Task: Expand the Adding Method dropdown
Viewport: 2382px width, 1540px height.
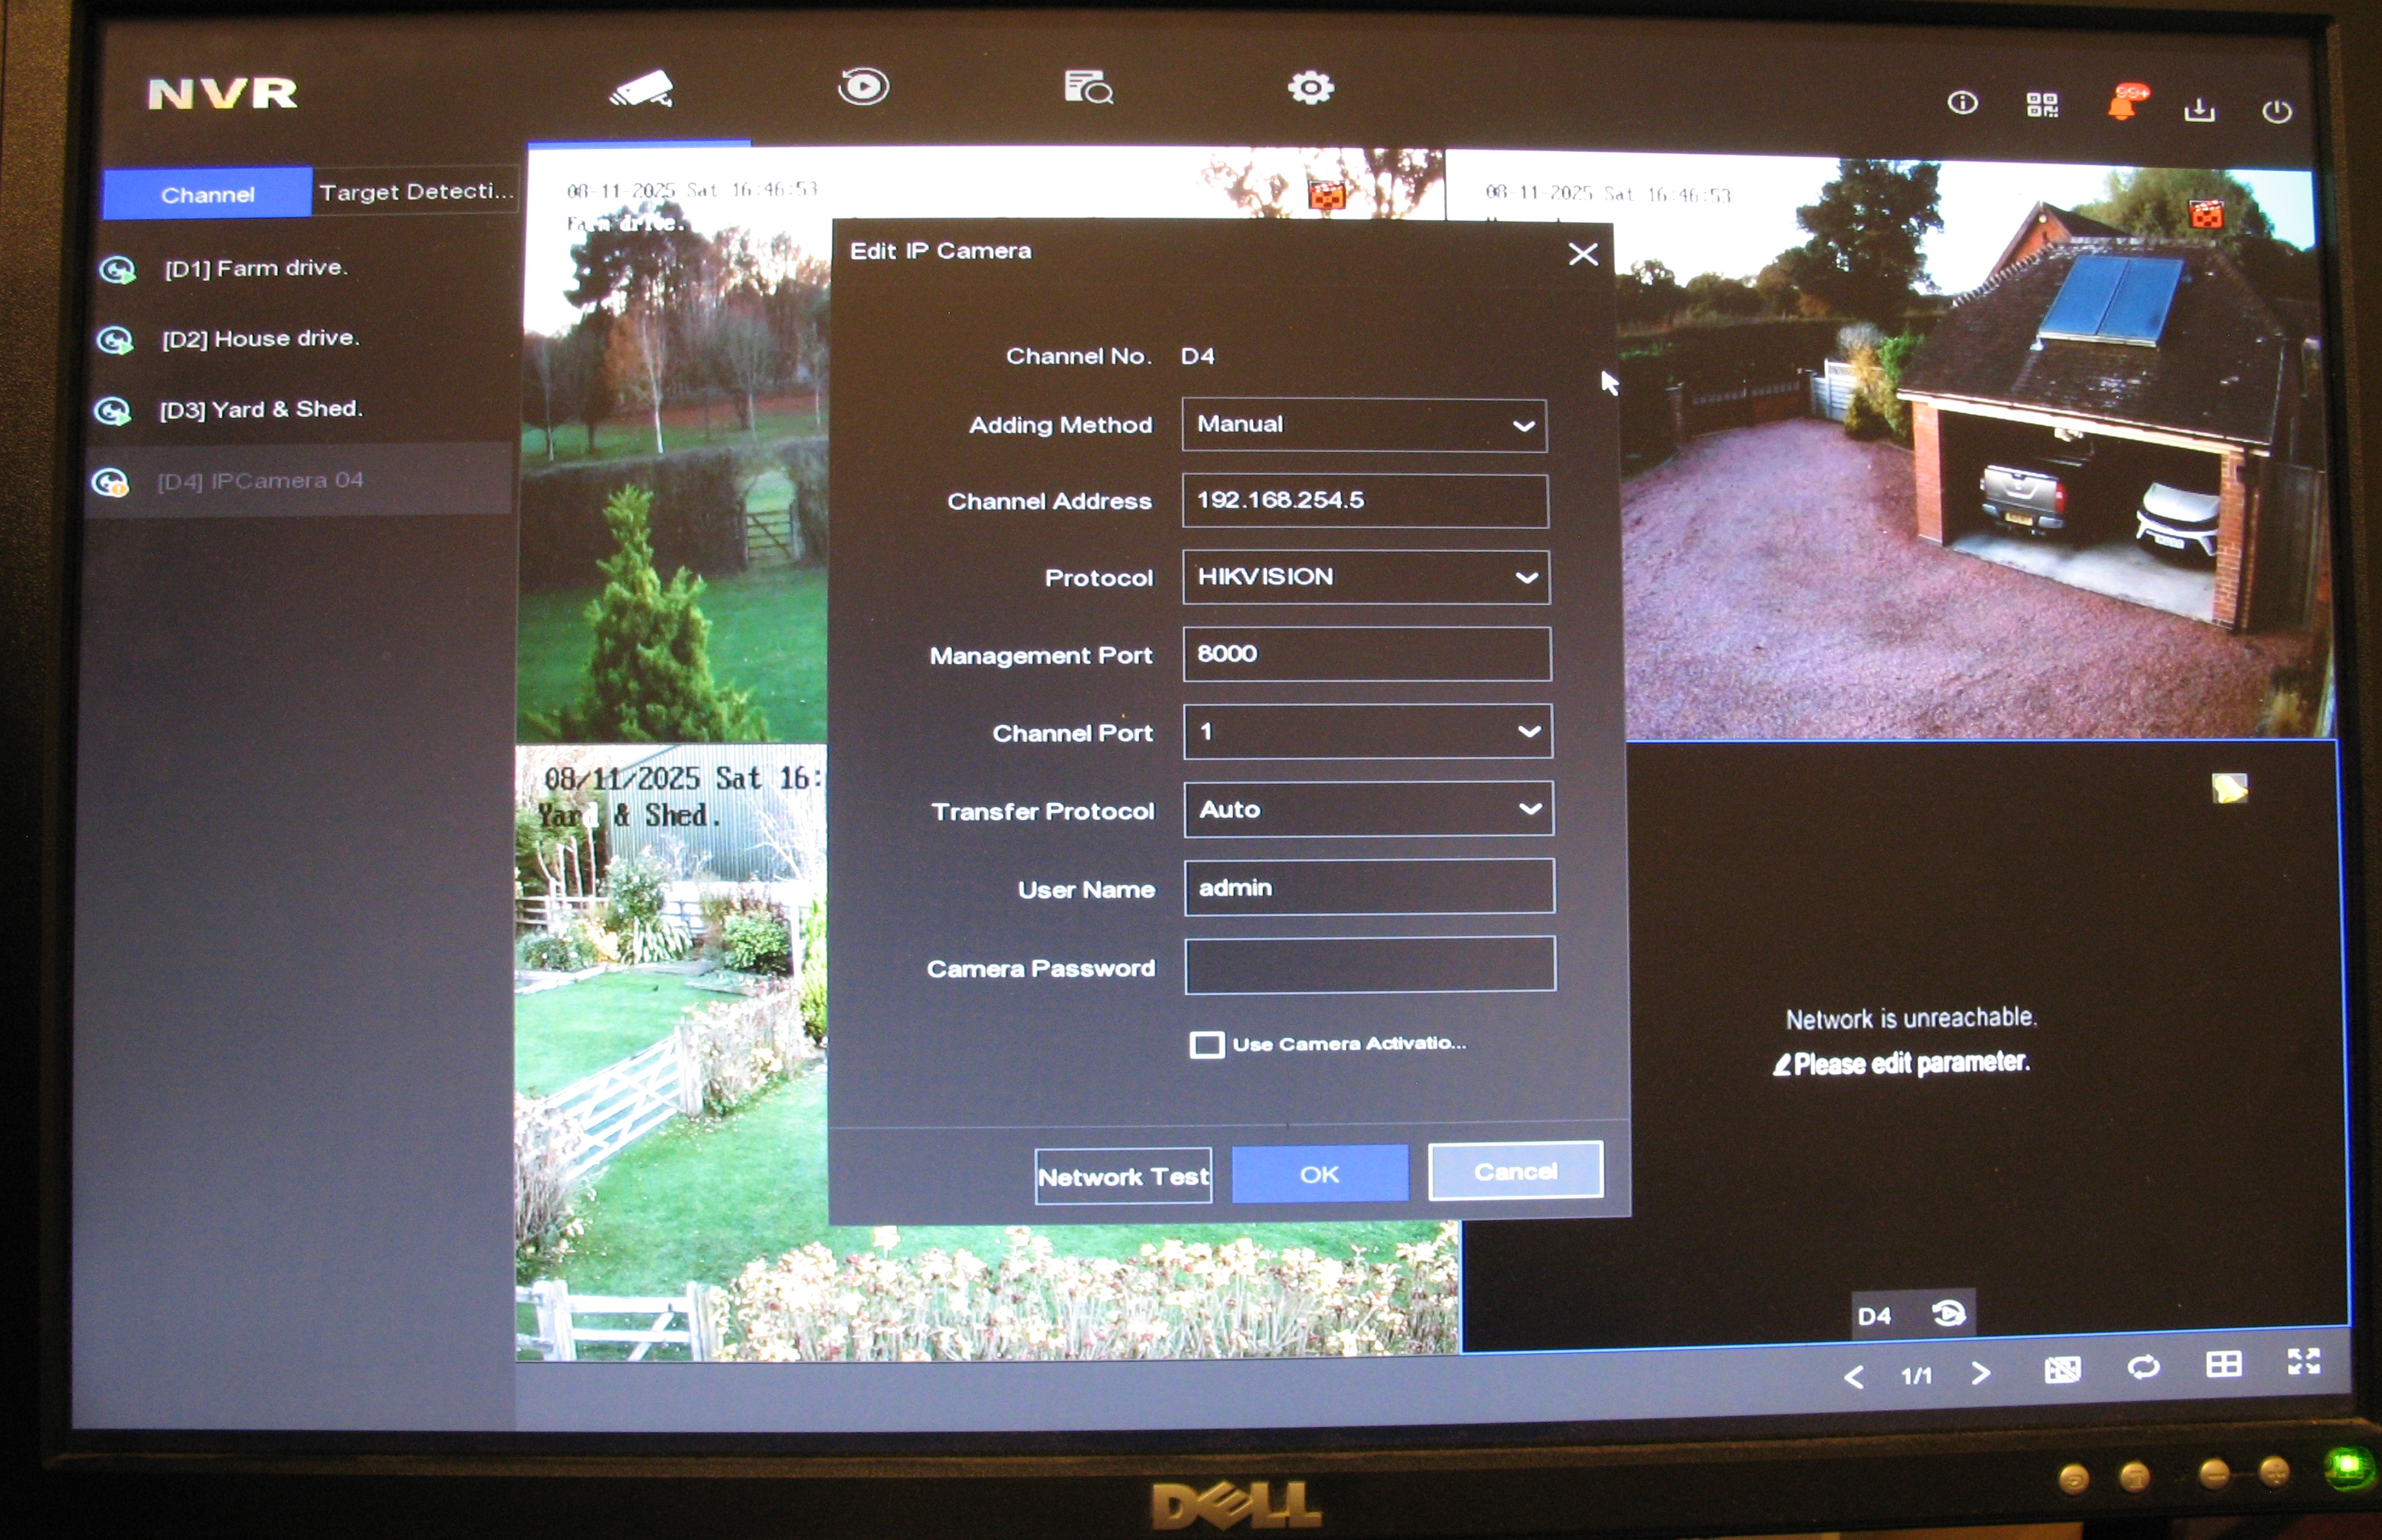Action: tap(1364, 425)
